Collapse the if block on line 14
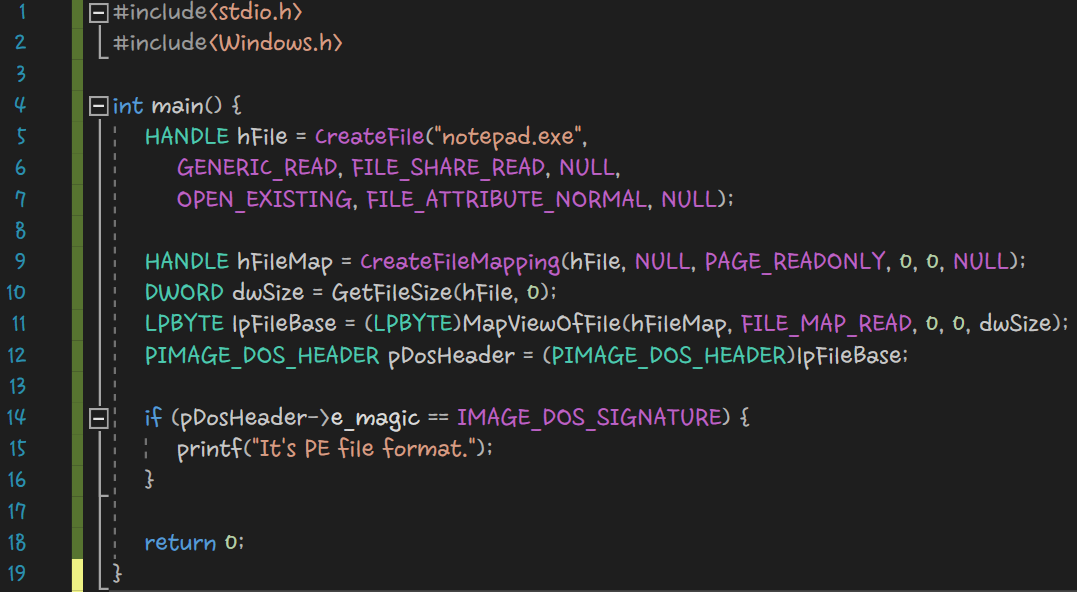The width and height of the screenshot is (1077, 592). 99,418
